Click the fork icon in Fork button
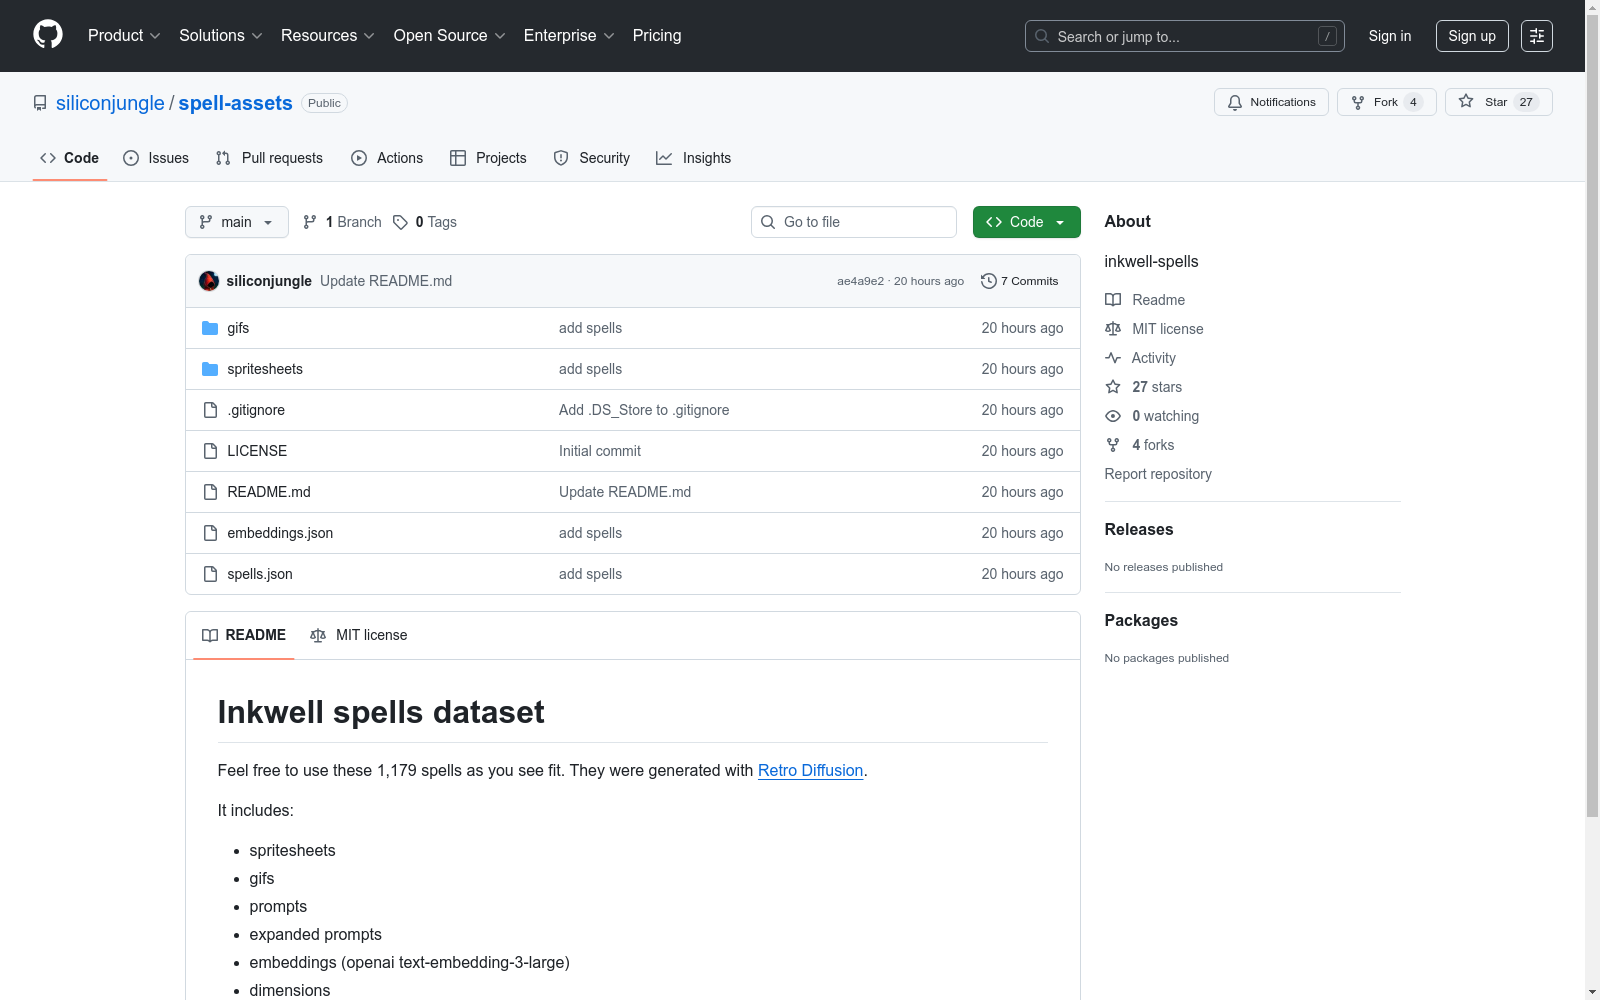Viewport: 1600px width, 1000px height. [x=1358, y=102]
